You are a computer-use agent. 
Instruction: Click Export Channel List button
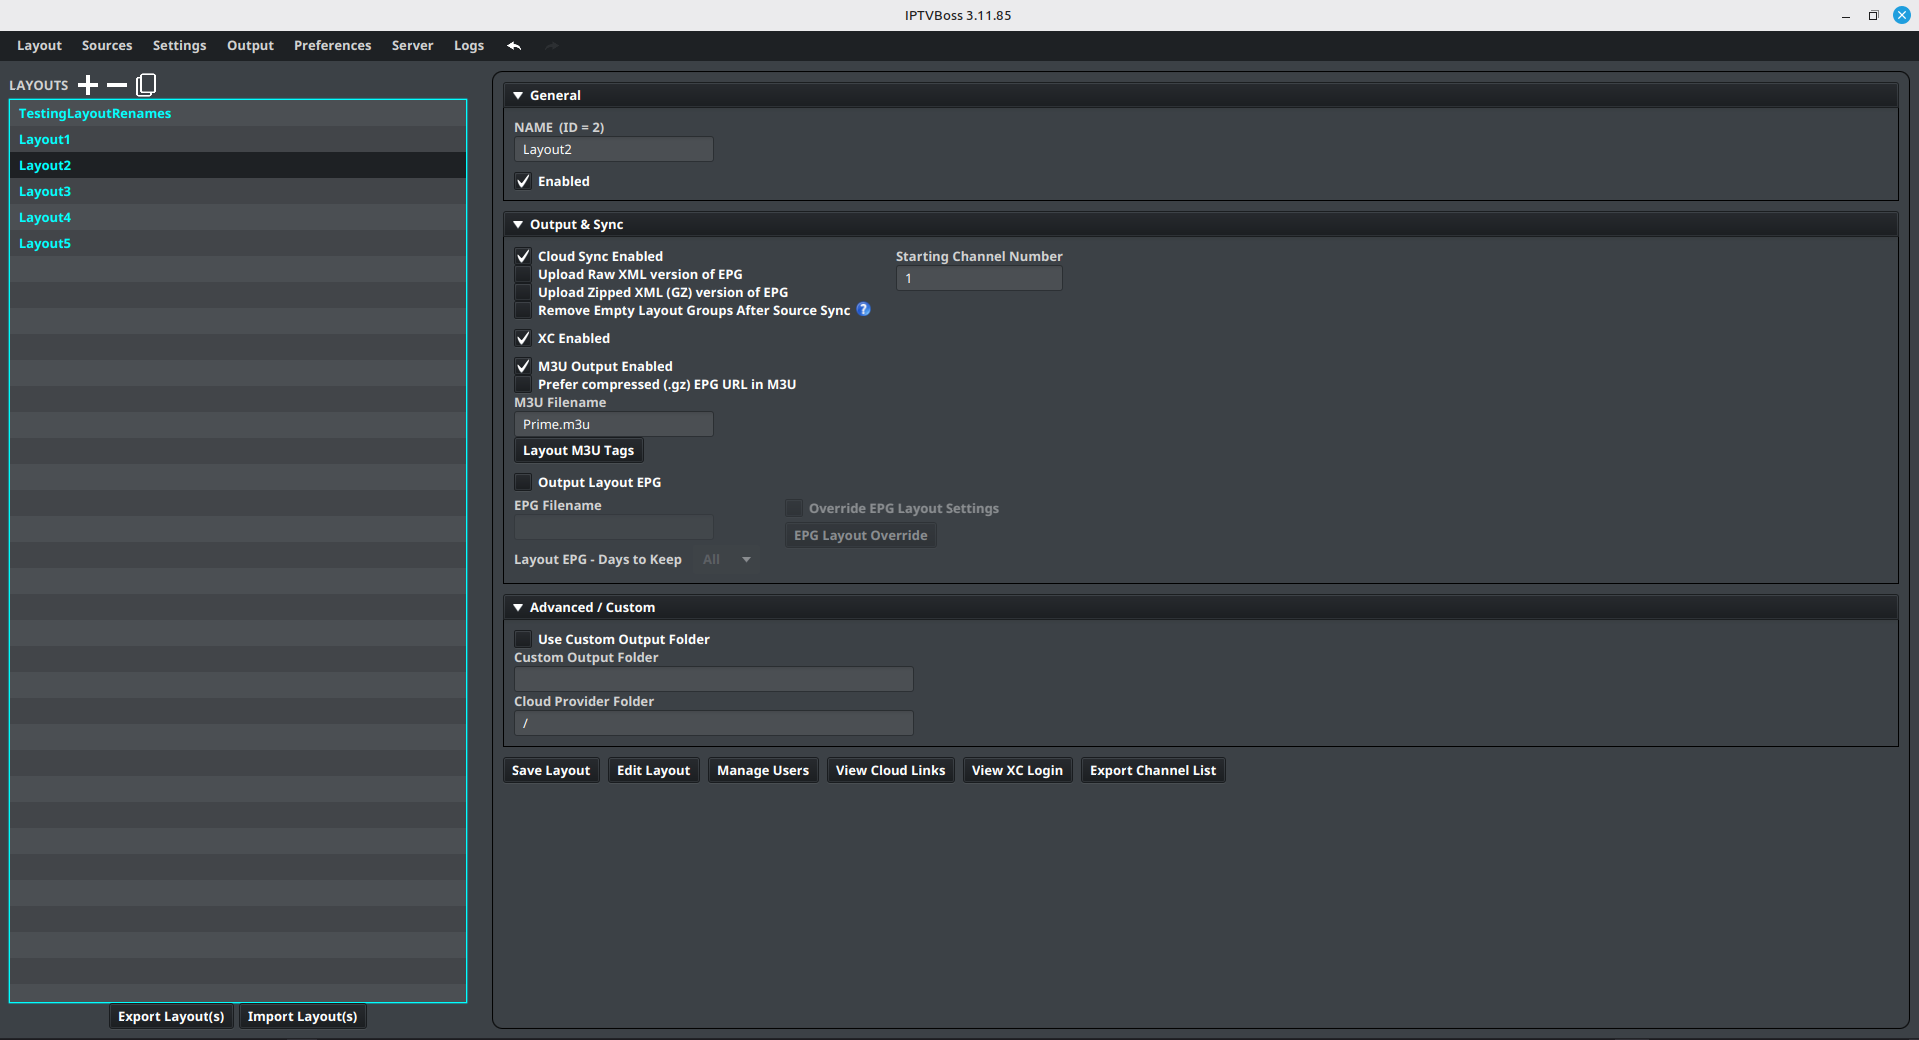click(1153, 770)
